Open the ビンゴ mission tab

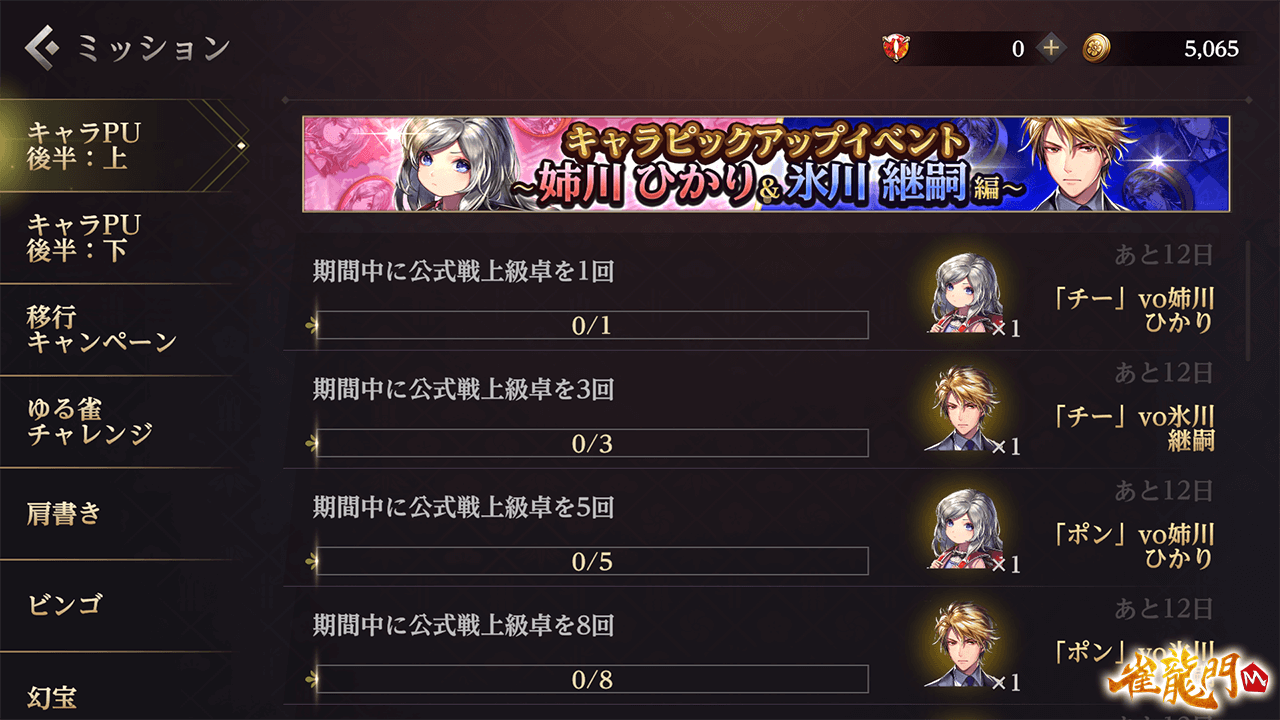(x=117, y=605)
